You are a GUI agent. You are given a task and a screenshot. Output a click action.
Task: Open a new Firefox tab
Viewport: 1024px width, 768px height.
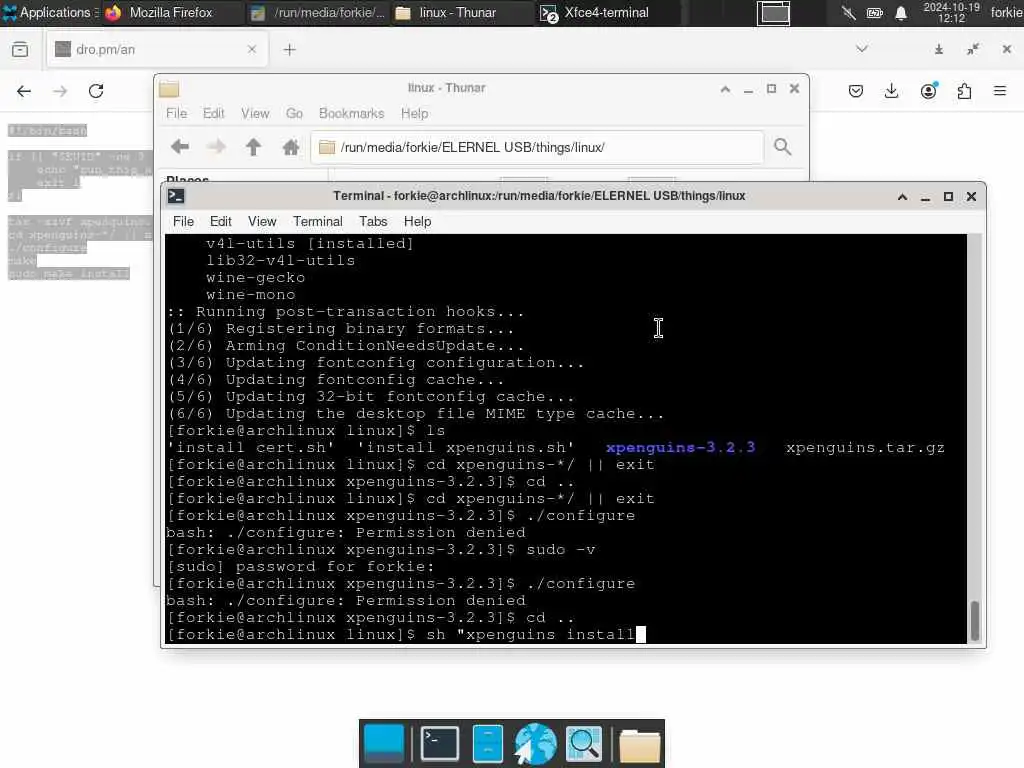[x=289, y=50]
